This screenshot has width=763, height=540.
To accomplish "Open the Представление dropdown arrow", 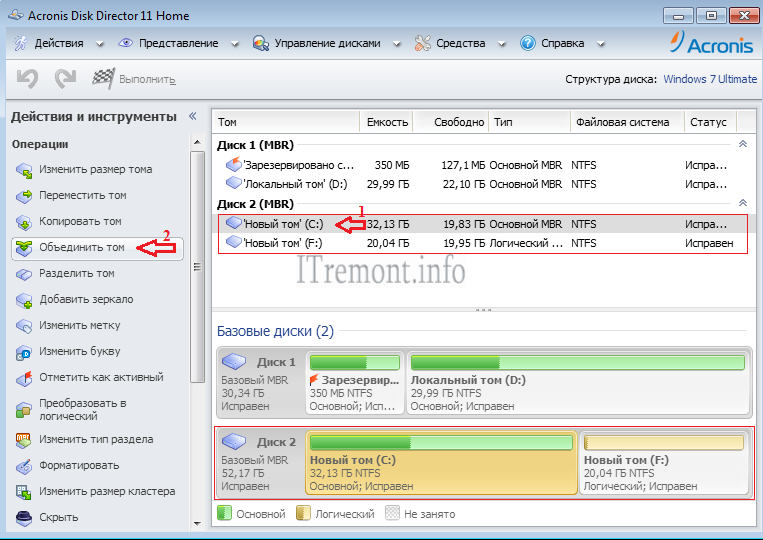I will point(235,44).
